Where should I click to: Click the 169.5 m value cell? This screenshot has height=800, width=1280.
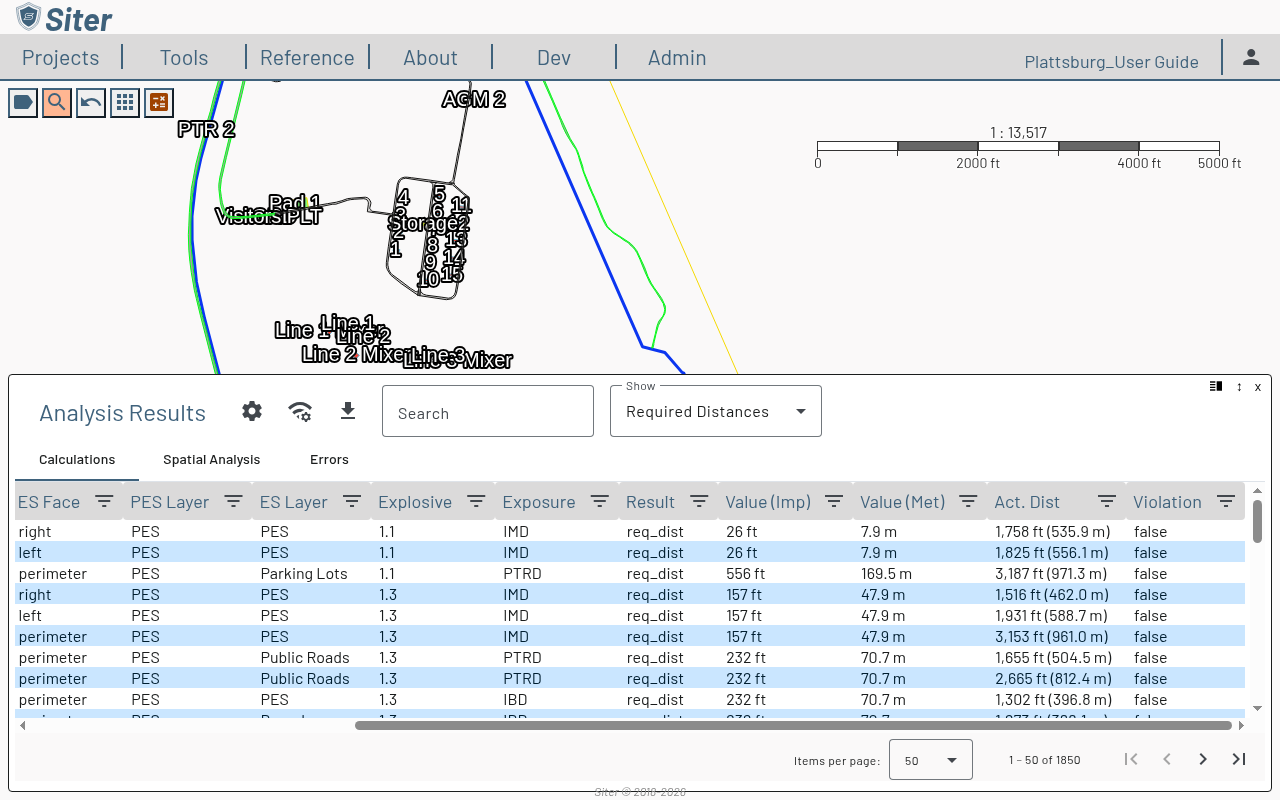[x=886, y=574]
